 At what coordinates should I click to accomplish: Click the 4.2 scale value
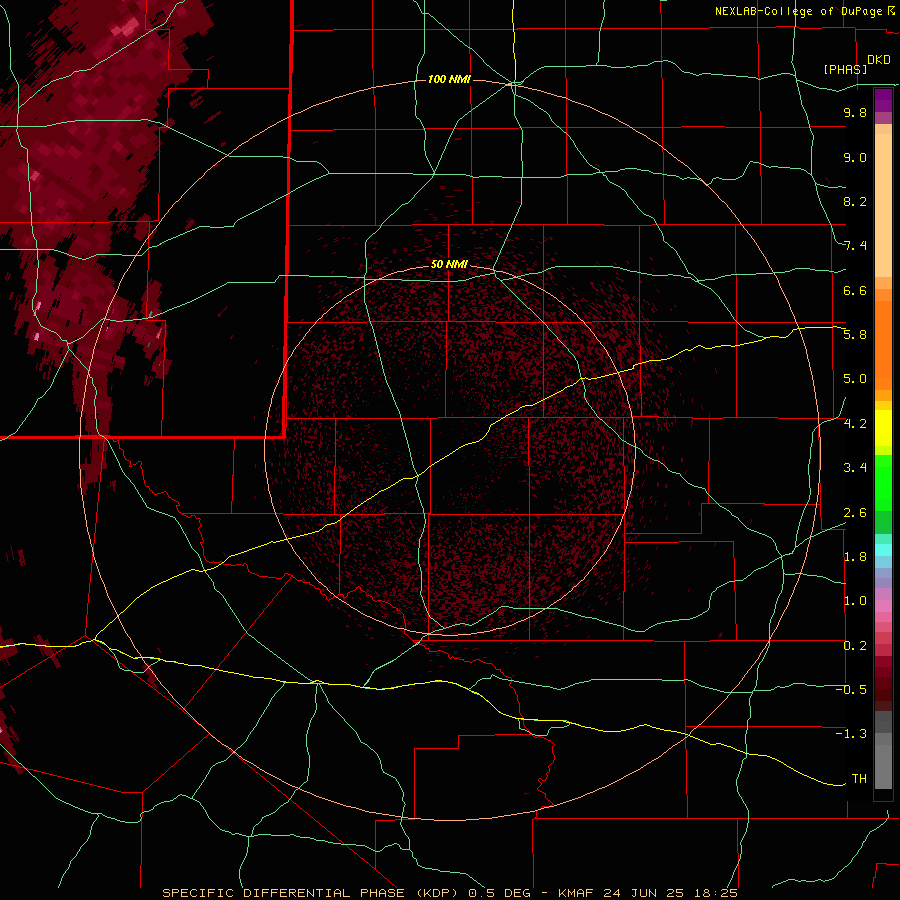[855, 424]
